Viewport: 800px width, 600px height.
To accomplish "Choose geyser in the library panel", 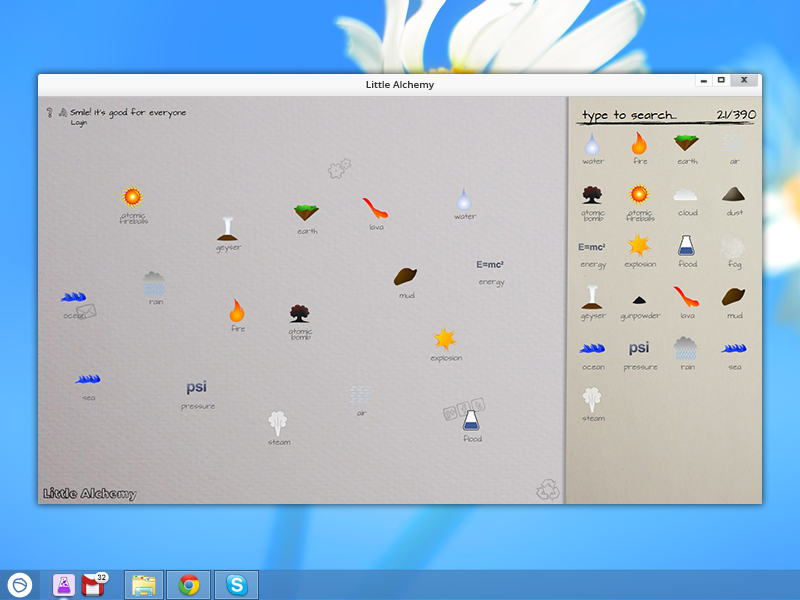I will (592, 303).
